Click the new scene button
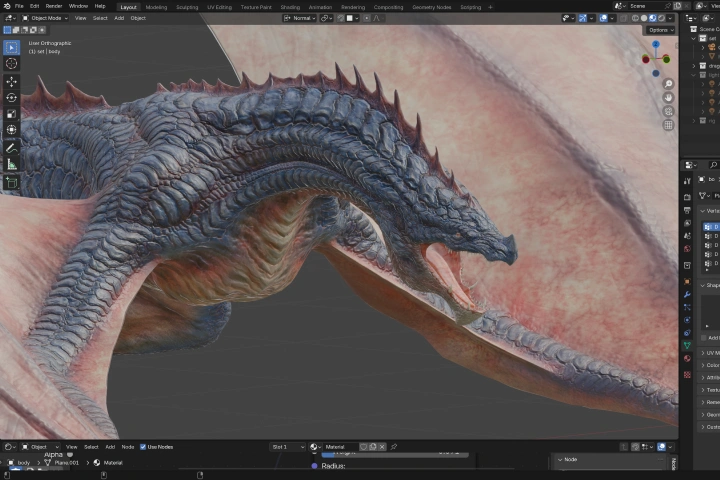The height and width of the screenshot is (480, 720). click(x=678, y=6)
